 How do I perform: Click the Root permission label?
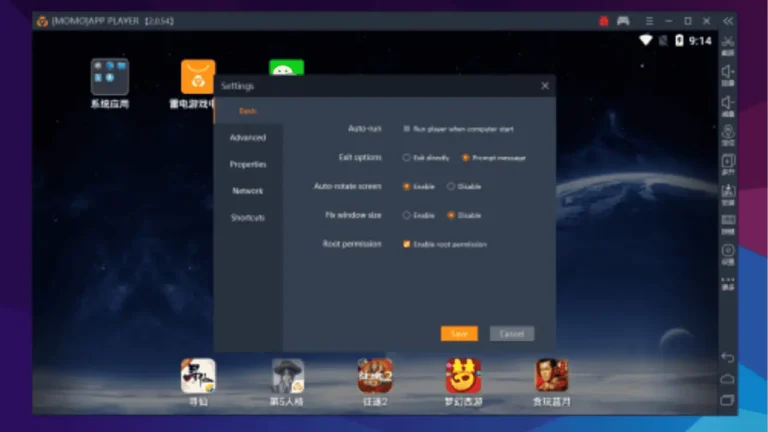(352, 244)
